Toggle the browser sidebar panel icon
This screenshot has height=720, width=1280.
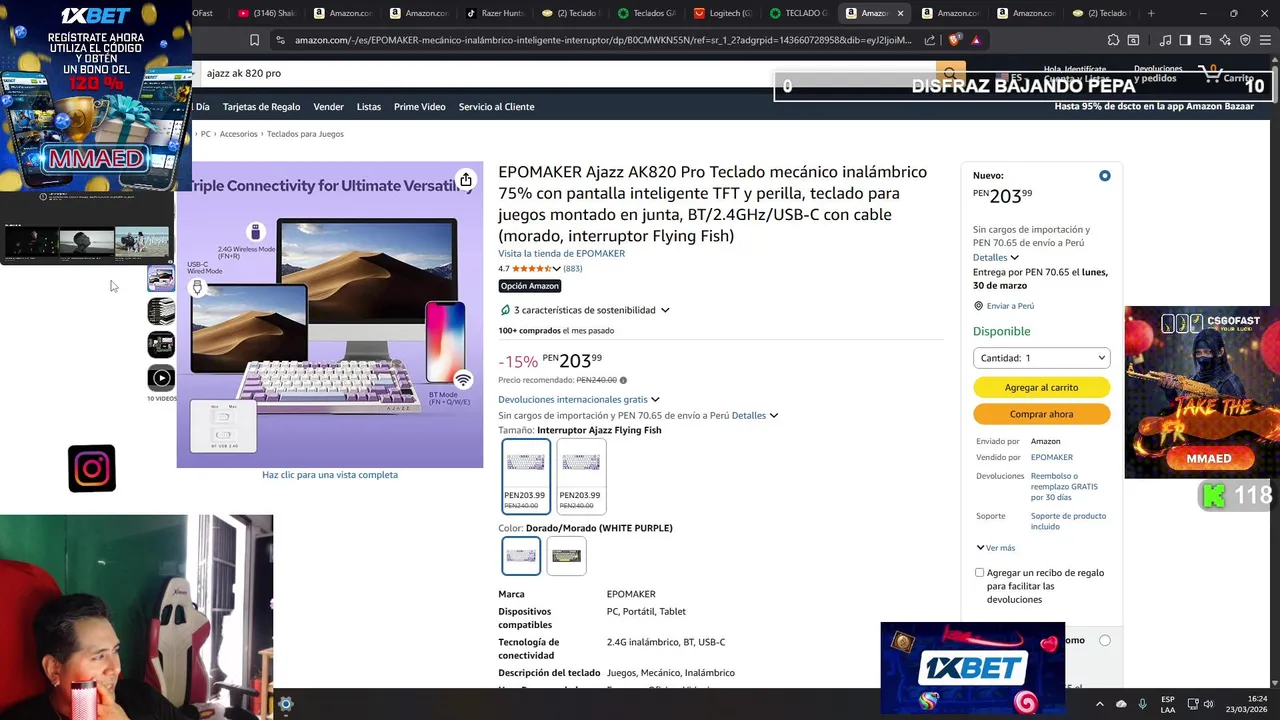[x=1185, y=40]
